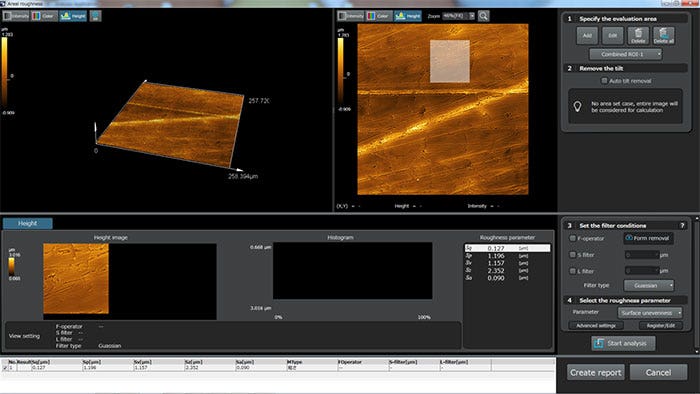Image resolution: width=700 pixels, height=394 pixels.
Task: Click the Cancel button
Action: 658,372
